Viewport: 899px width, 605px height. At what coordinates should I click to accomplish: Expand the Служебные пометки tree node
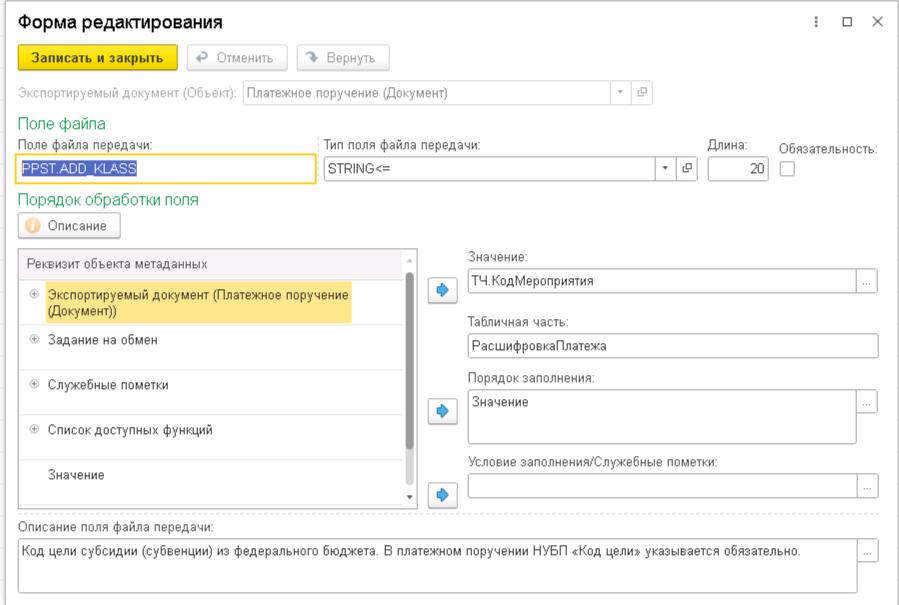(x=34, y=385)
